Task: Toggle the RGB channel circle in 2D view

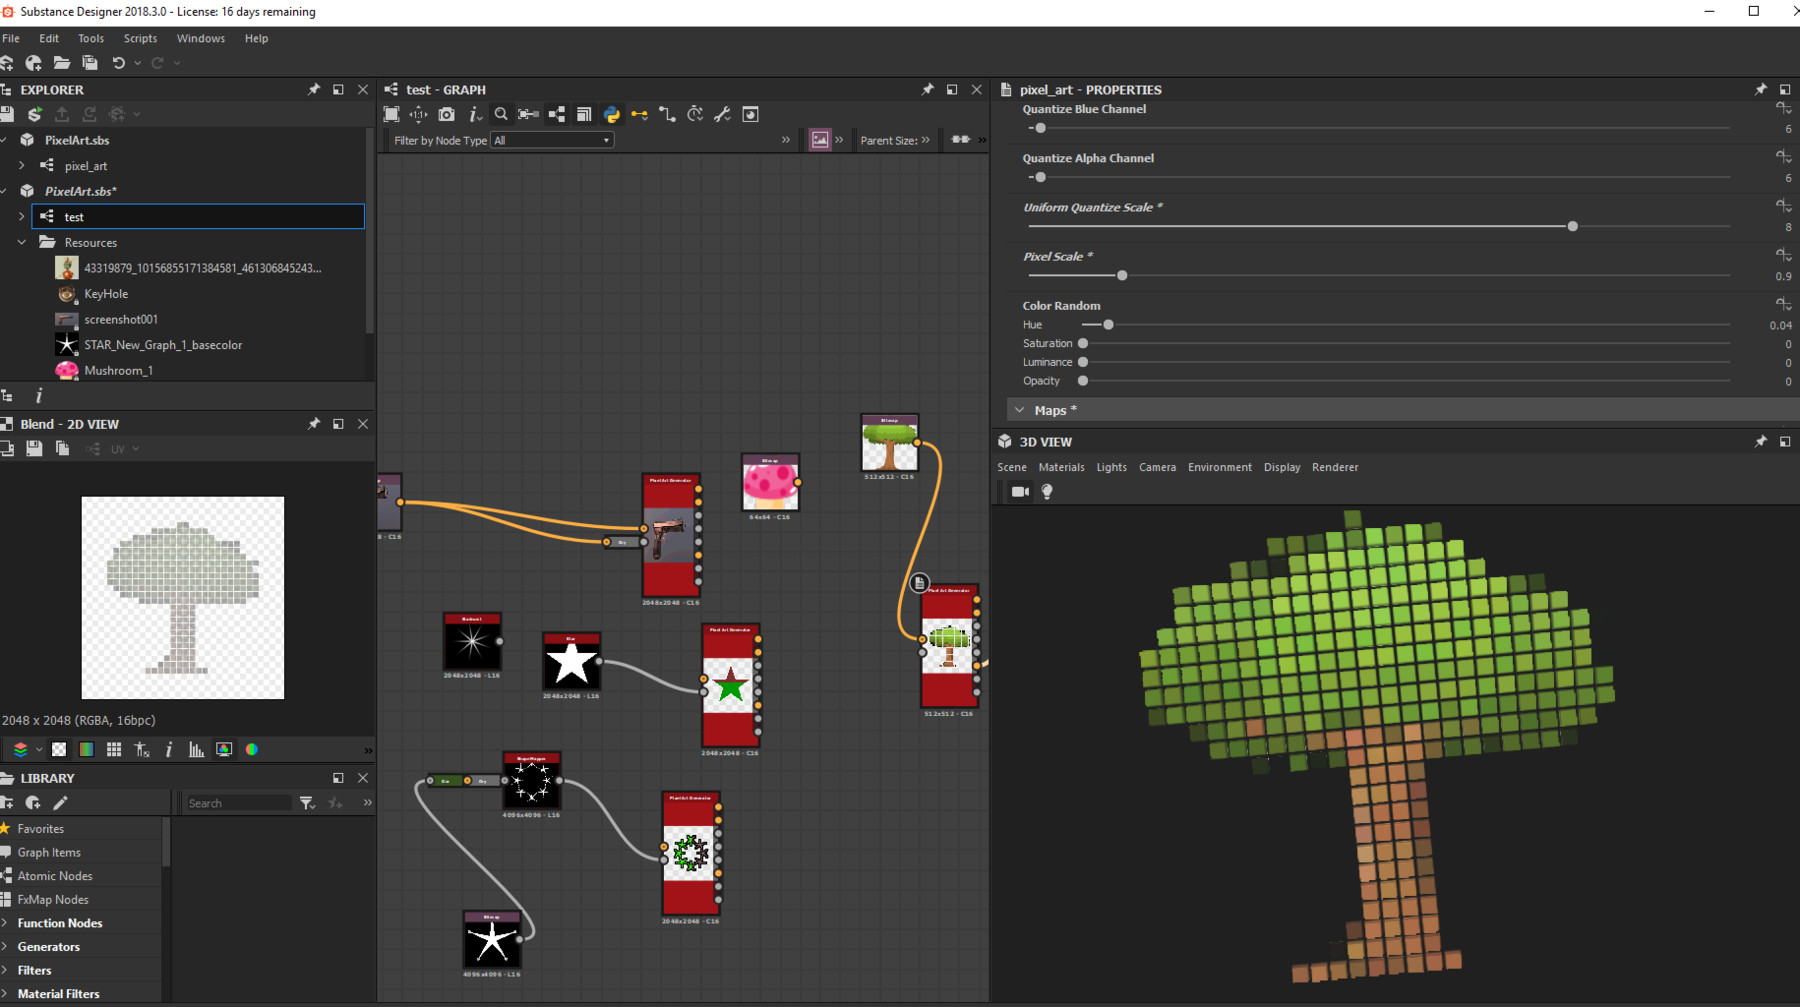Action: pyautogui.click(x=252, y=749)
